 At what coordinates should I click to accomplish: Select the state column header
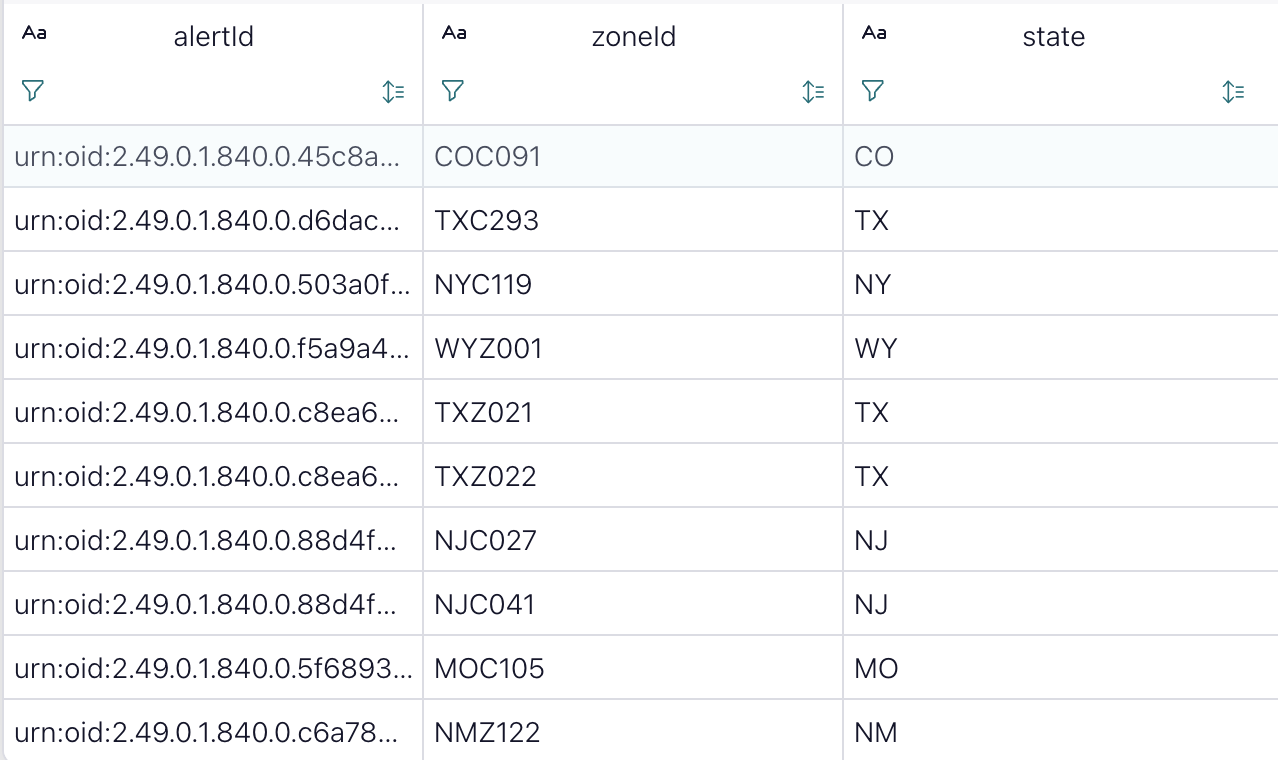(1054, 37)
